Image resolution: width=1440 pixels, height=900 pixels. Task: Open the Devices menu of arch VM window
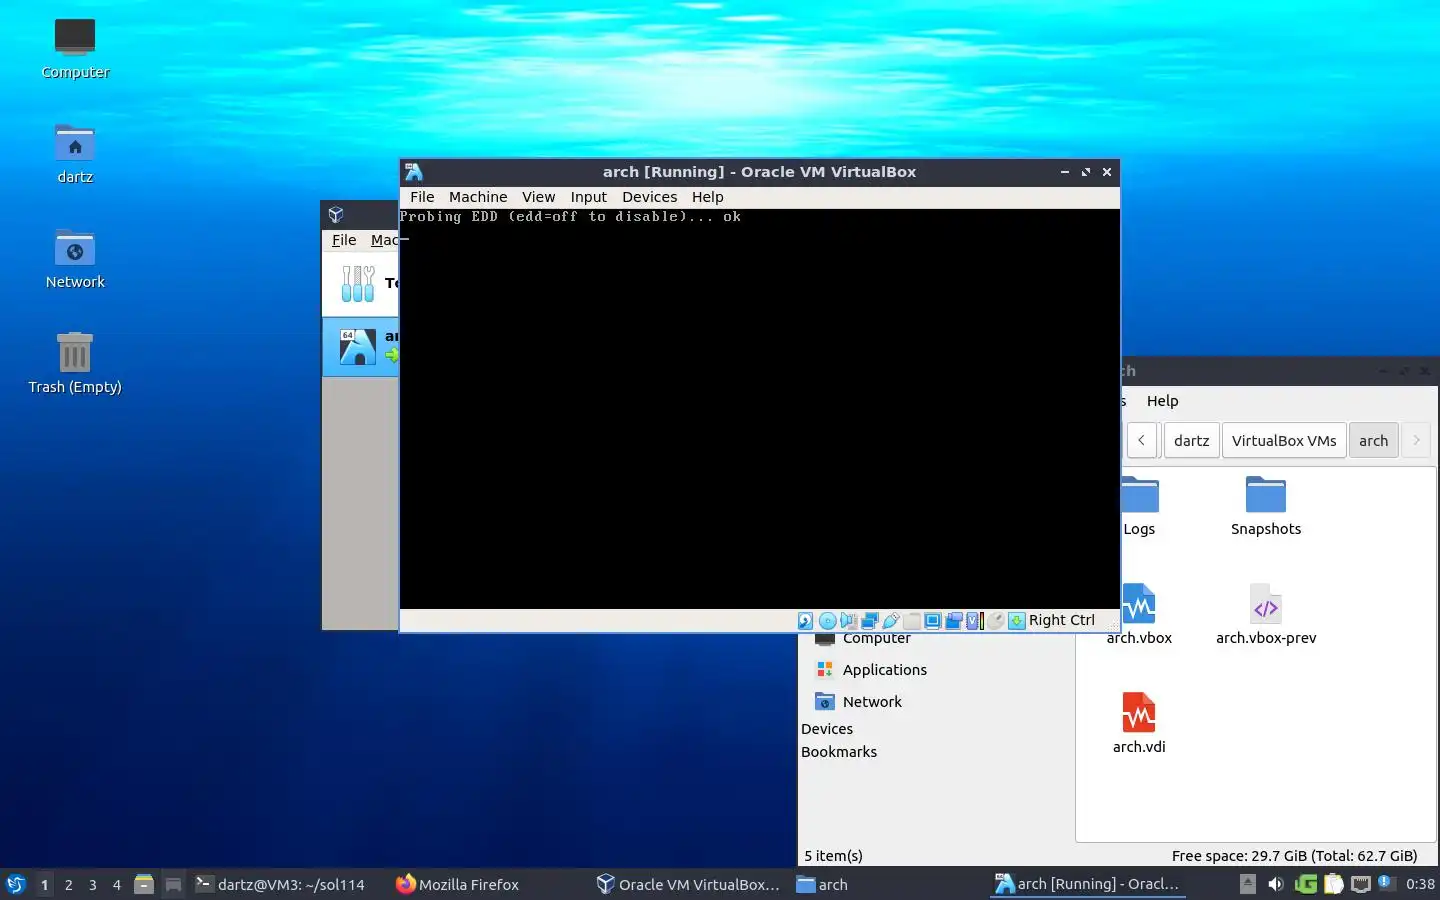click(x=650, y=197)
